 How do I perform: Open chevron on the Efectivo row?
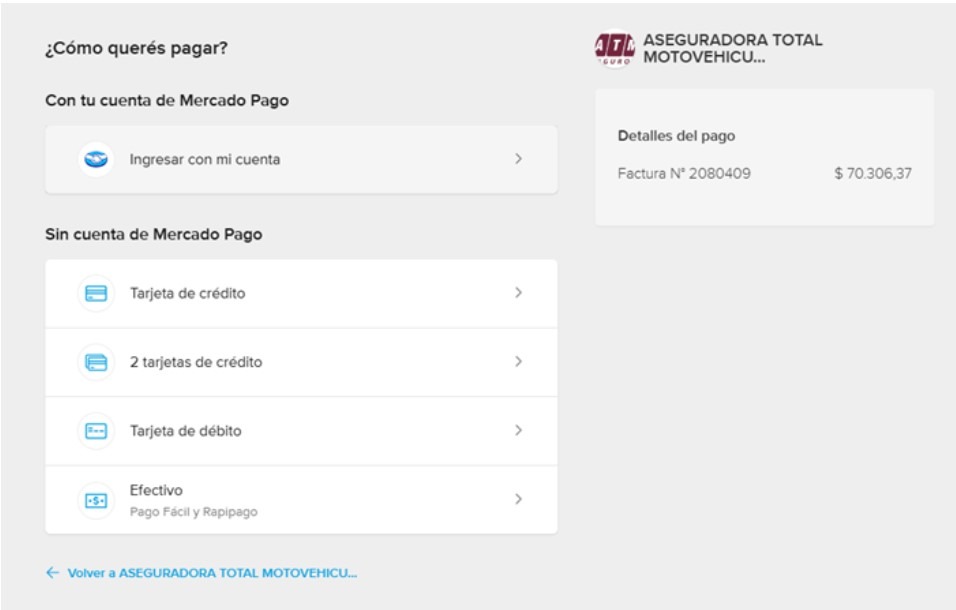518,499
